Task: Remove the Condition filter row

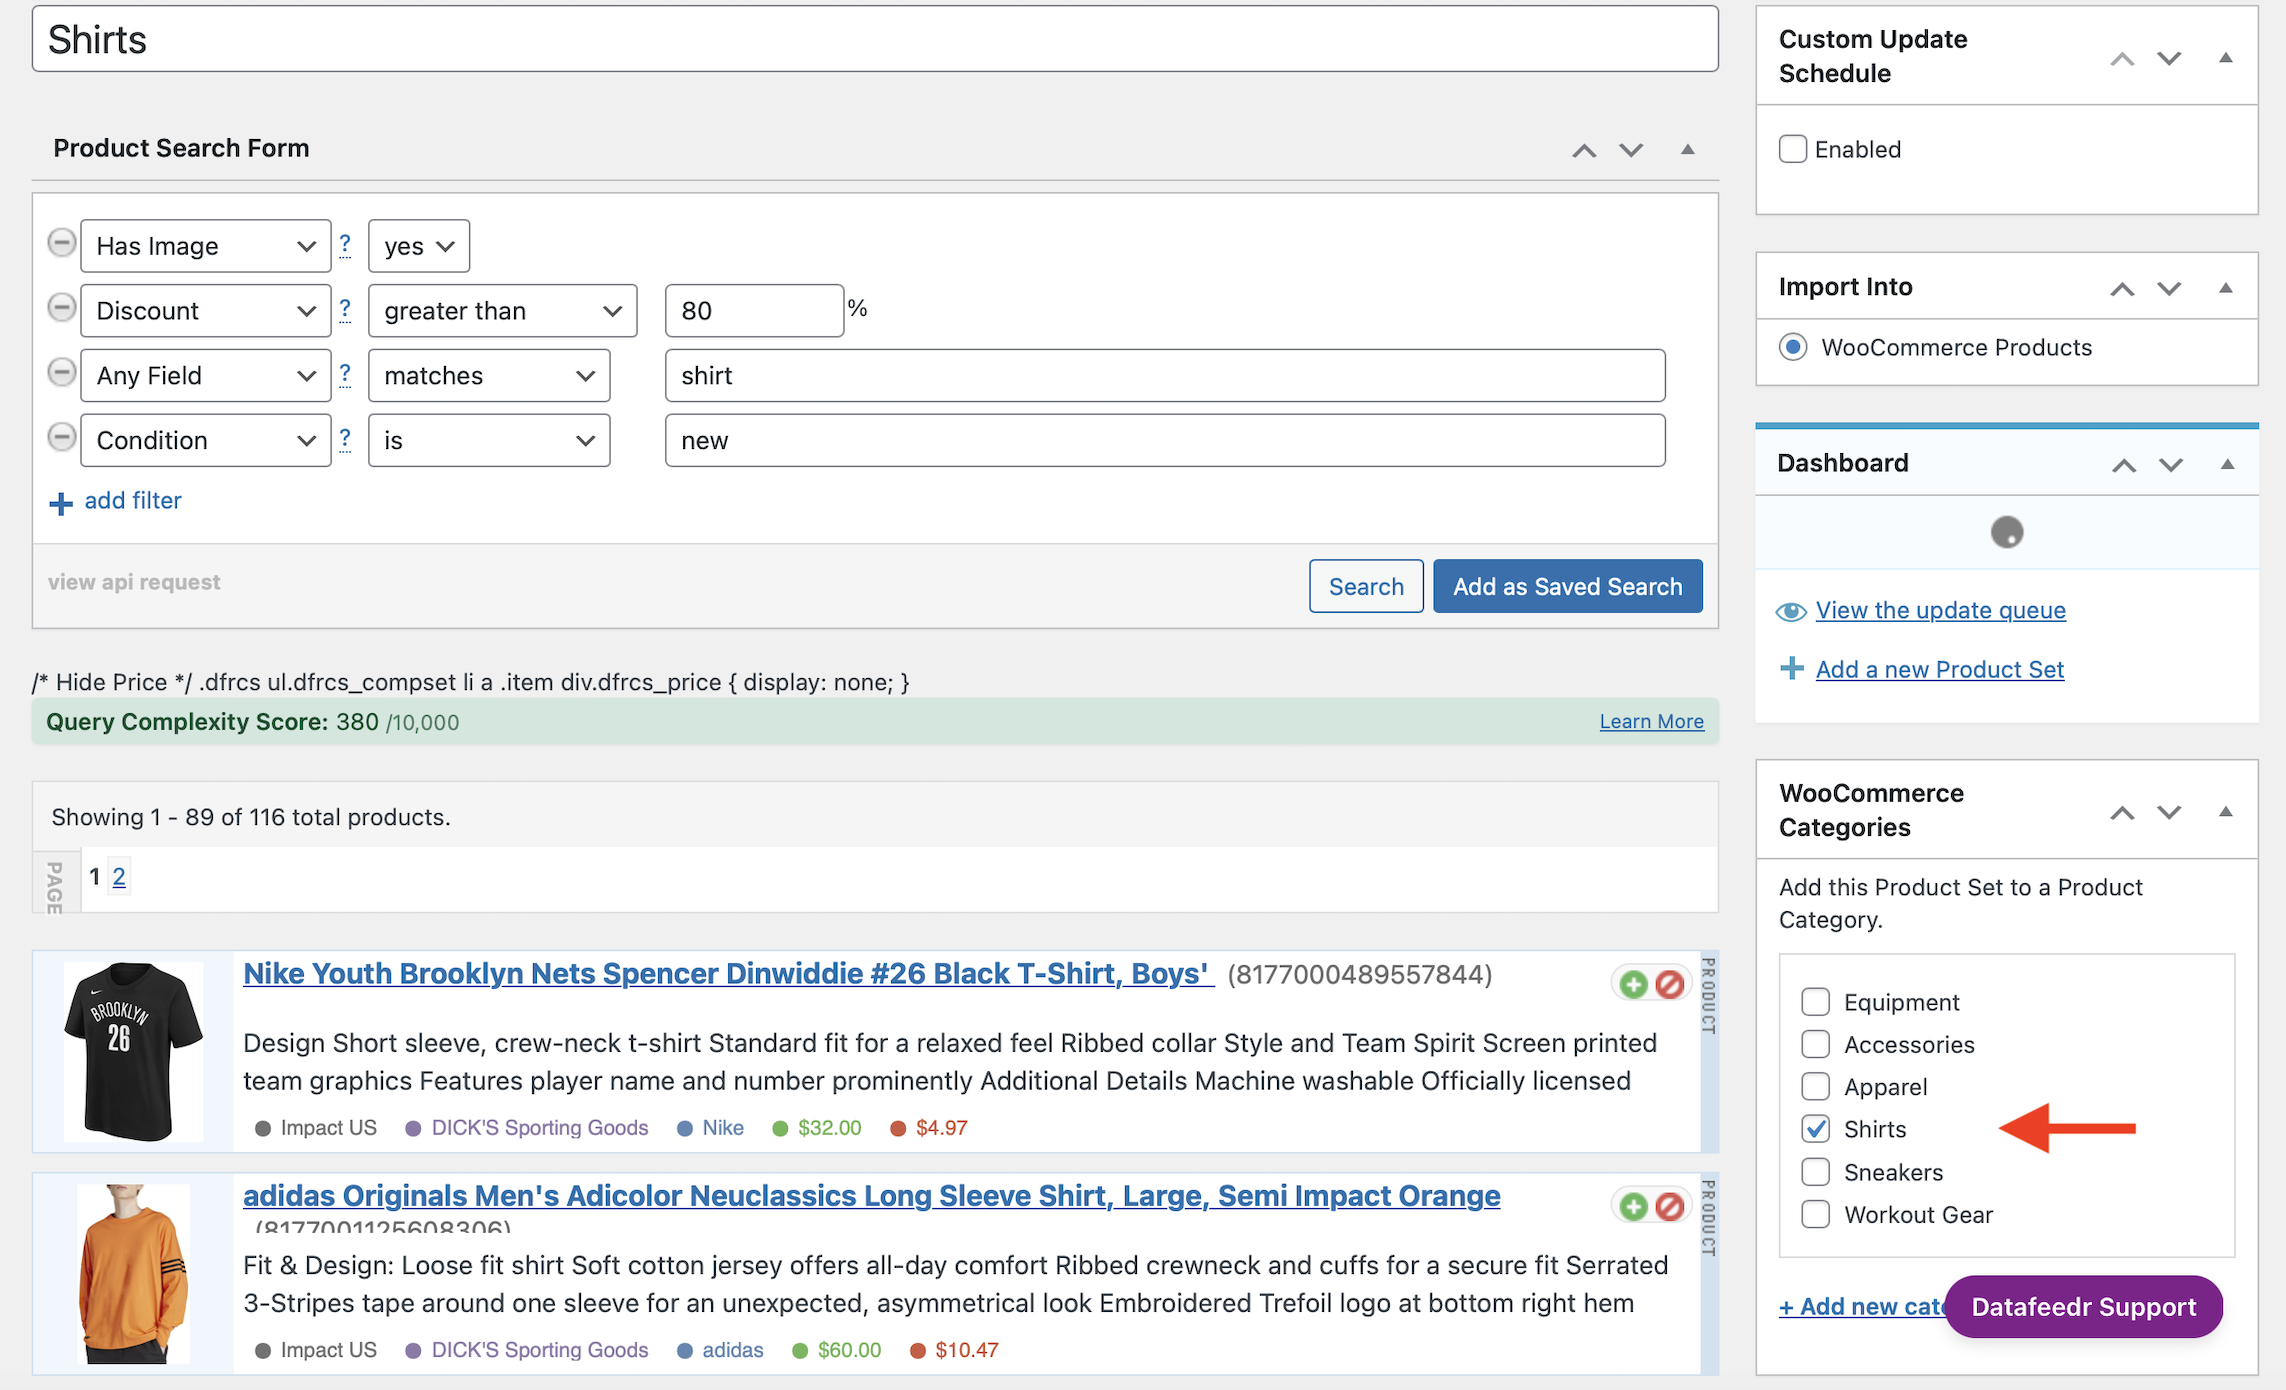Action: click(x=62, y=438)
